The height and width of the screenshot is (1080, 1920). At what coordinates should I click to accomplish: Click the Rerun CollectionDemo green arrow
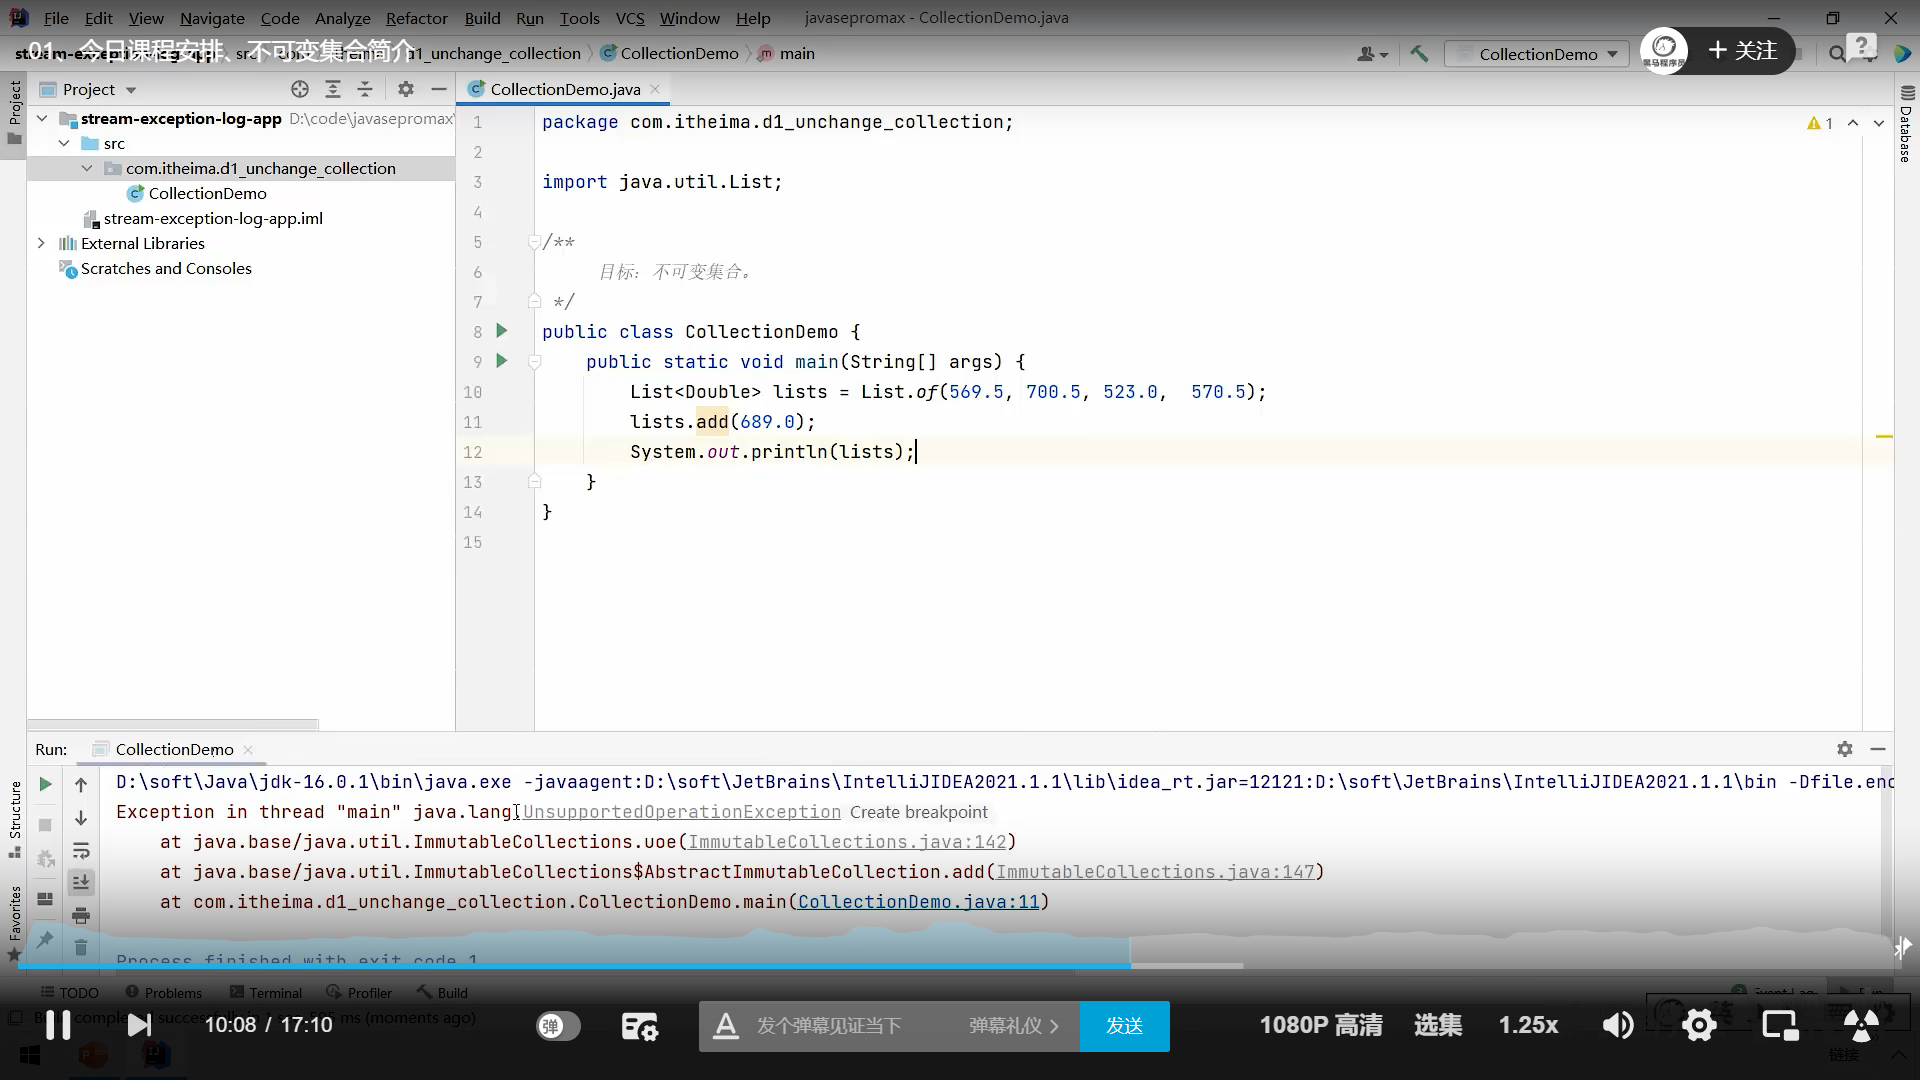pos(45,785)
